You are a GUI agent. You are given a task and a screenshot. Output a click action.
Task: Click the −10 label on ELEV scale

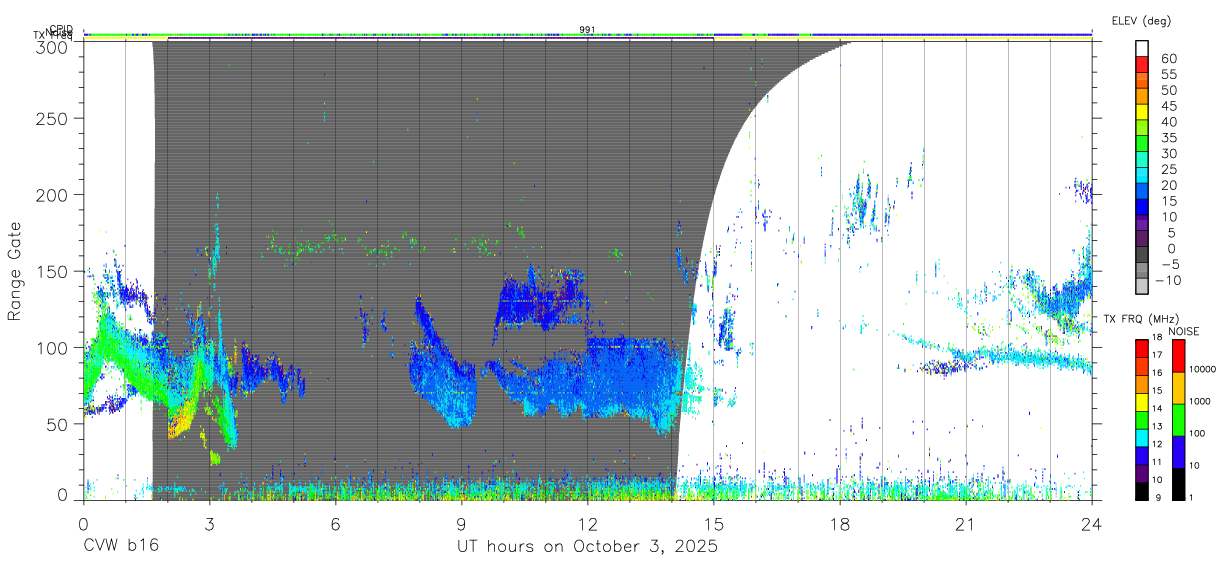1168,280
